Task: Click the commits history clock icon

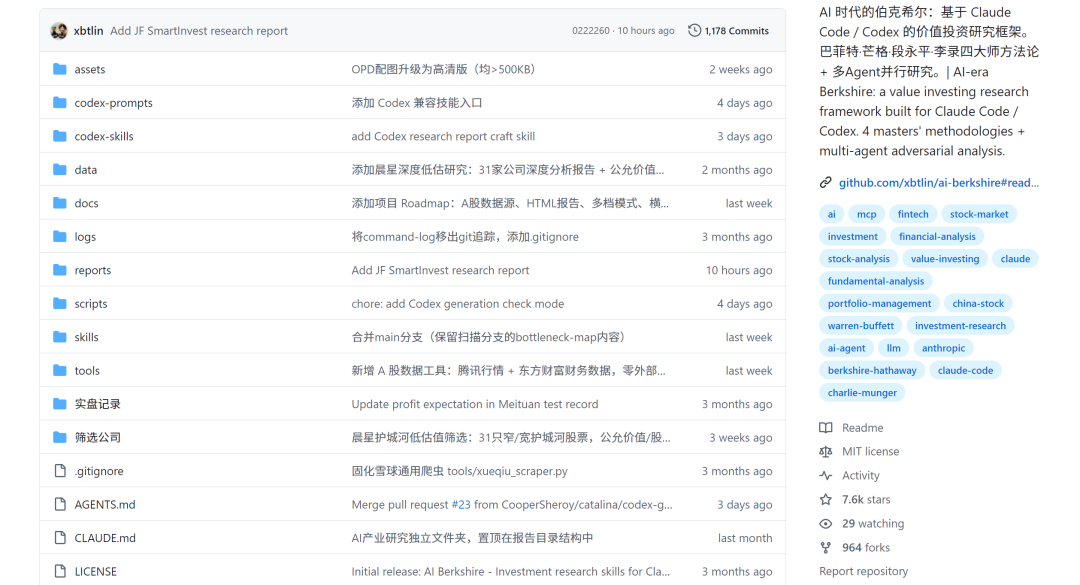Action: (694, 30)
